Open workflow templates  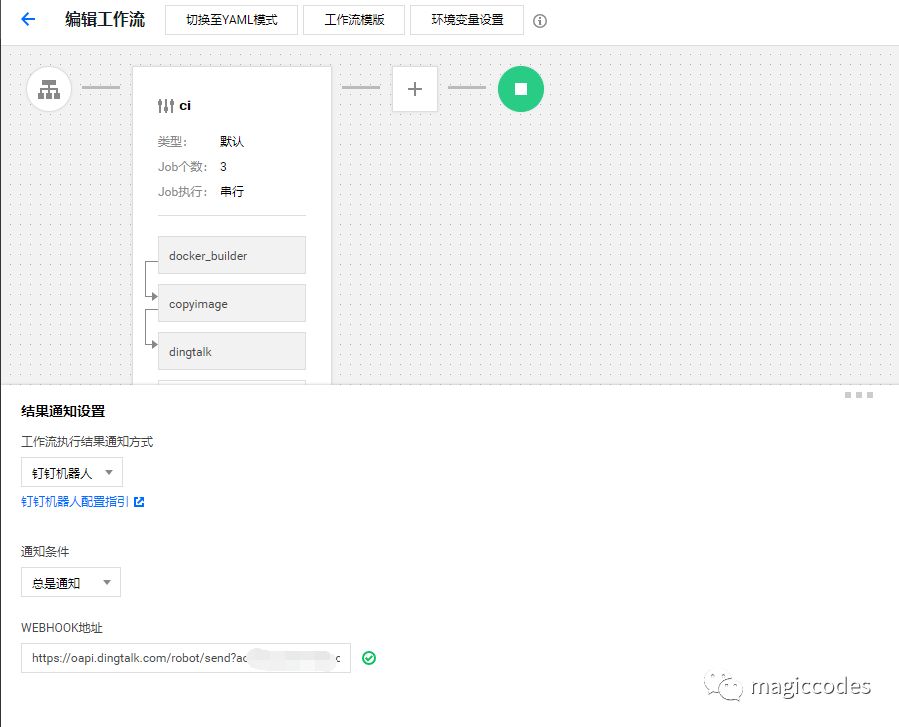[354, 20]
